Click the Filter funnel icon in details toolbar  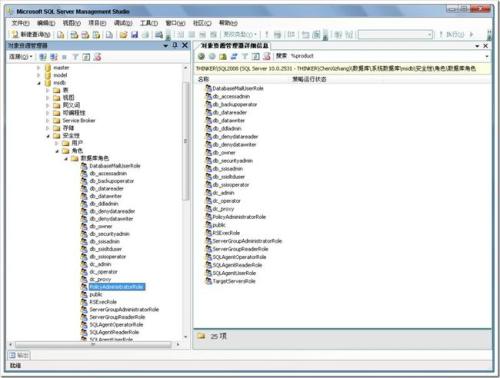coord(245,56)
